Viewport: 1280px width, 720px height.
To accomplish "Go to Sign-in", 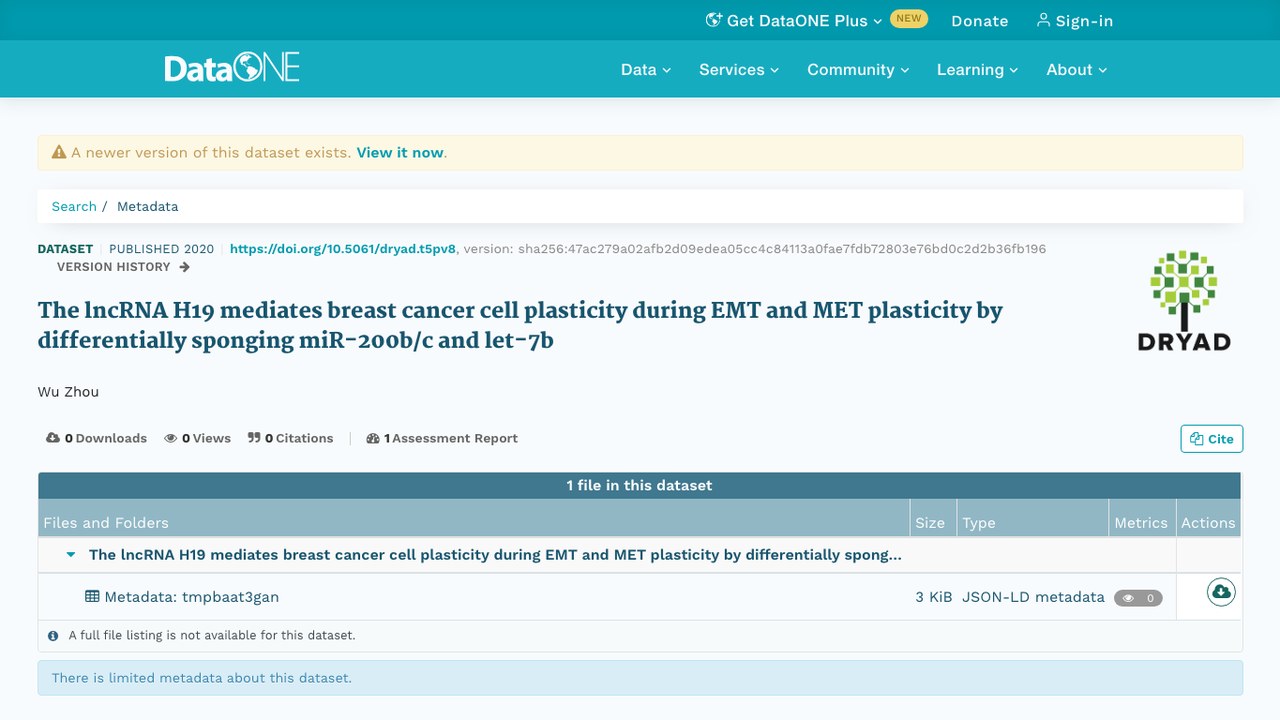I will [1074, 21].
